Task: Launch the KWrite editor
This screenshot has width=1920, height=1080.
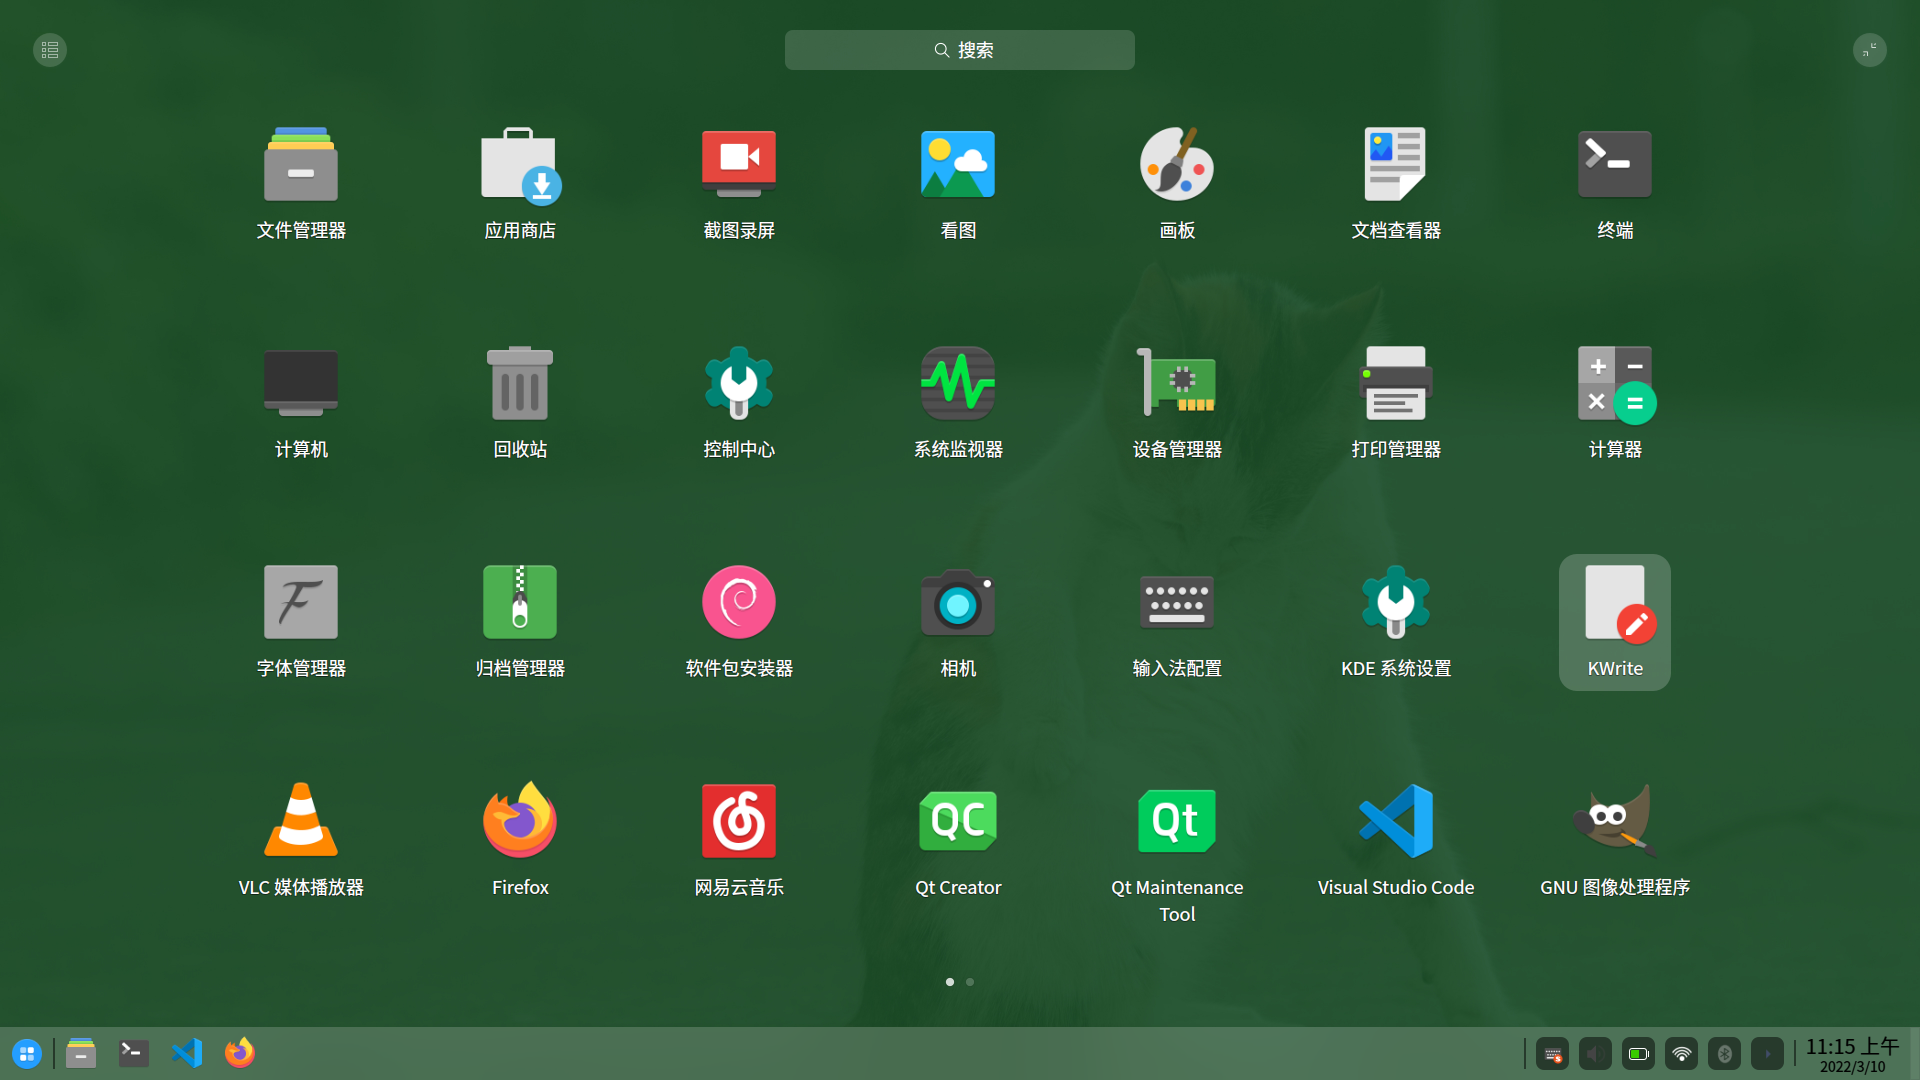Action: (1615, 622)
